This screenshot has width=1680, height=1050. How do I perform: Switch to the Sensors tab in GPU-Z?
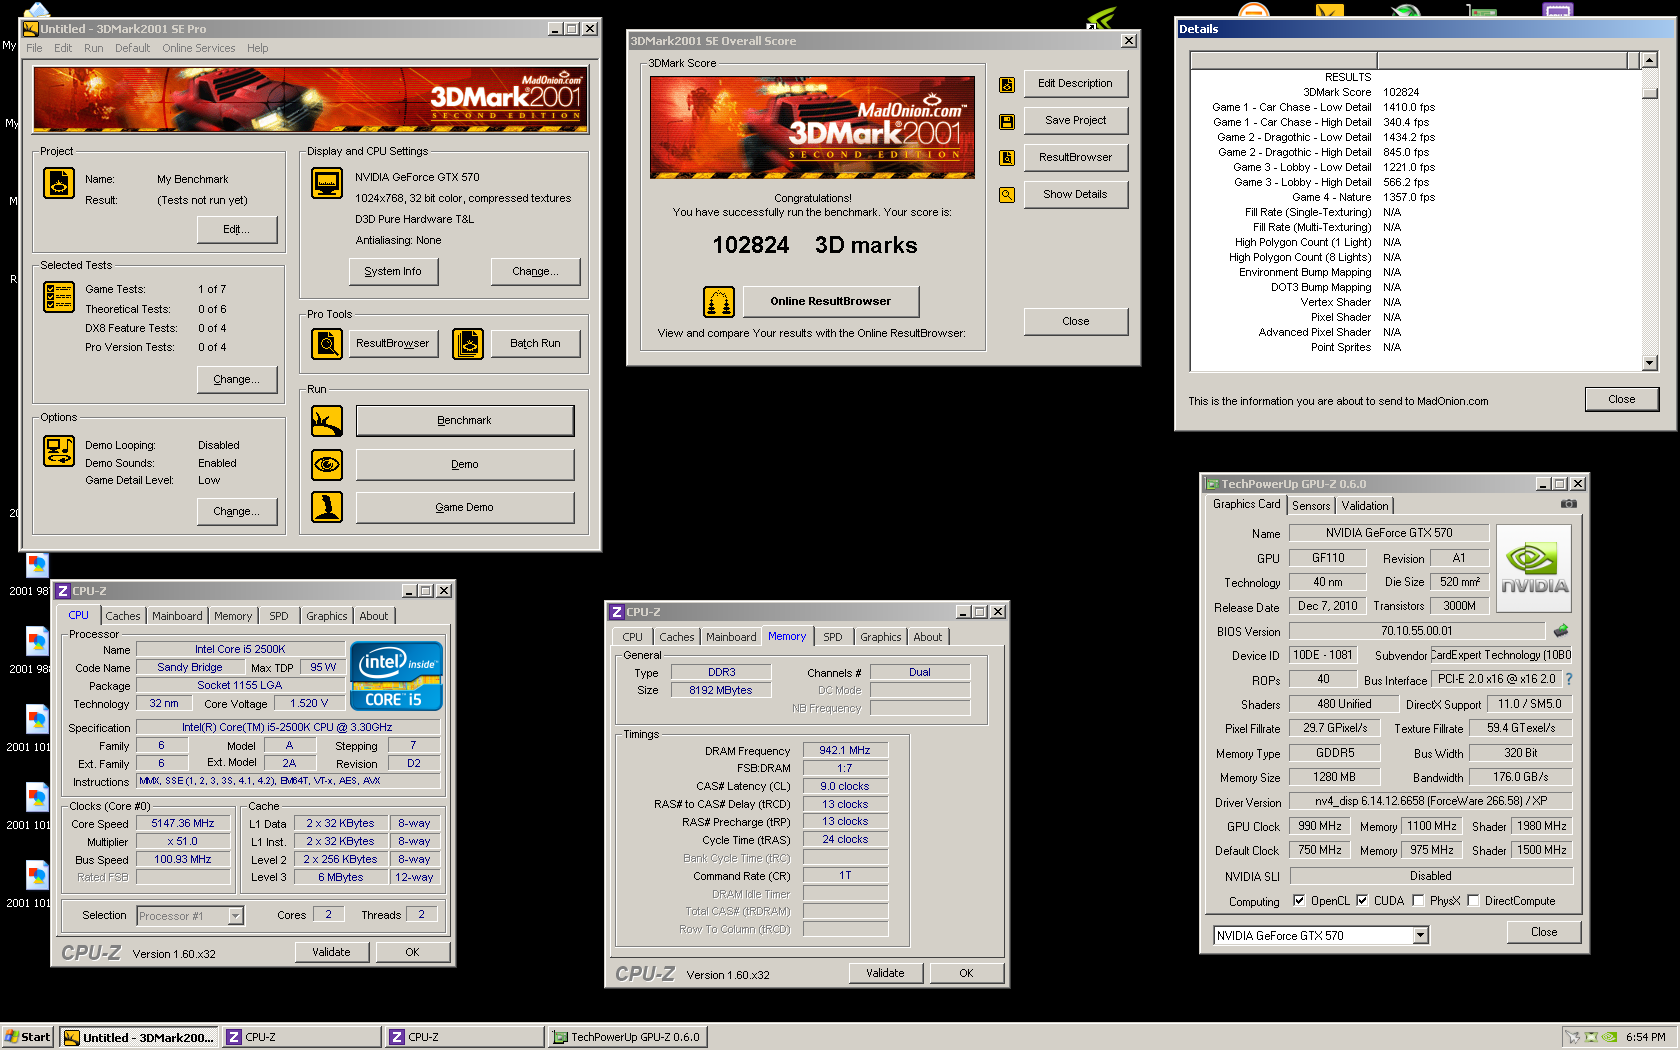pyautogui.click(x=1311, y=506)
